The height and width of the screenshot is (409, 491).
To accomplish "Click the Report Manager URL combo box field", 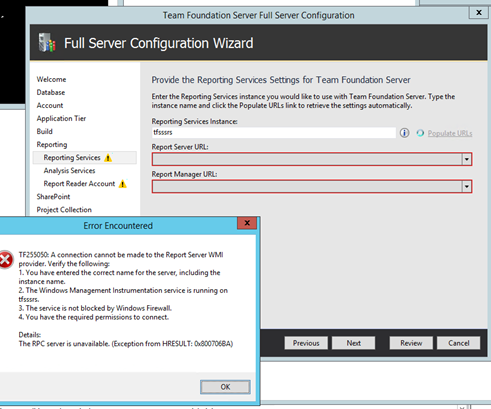I will tap(312, 187).
